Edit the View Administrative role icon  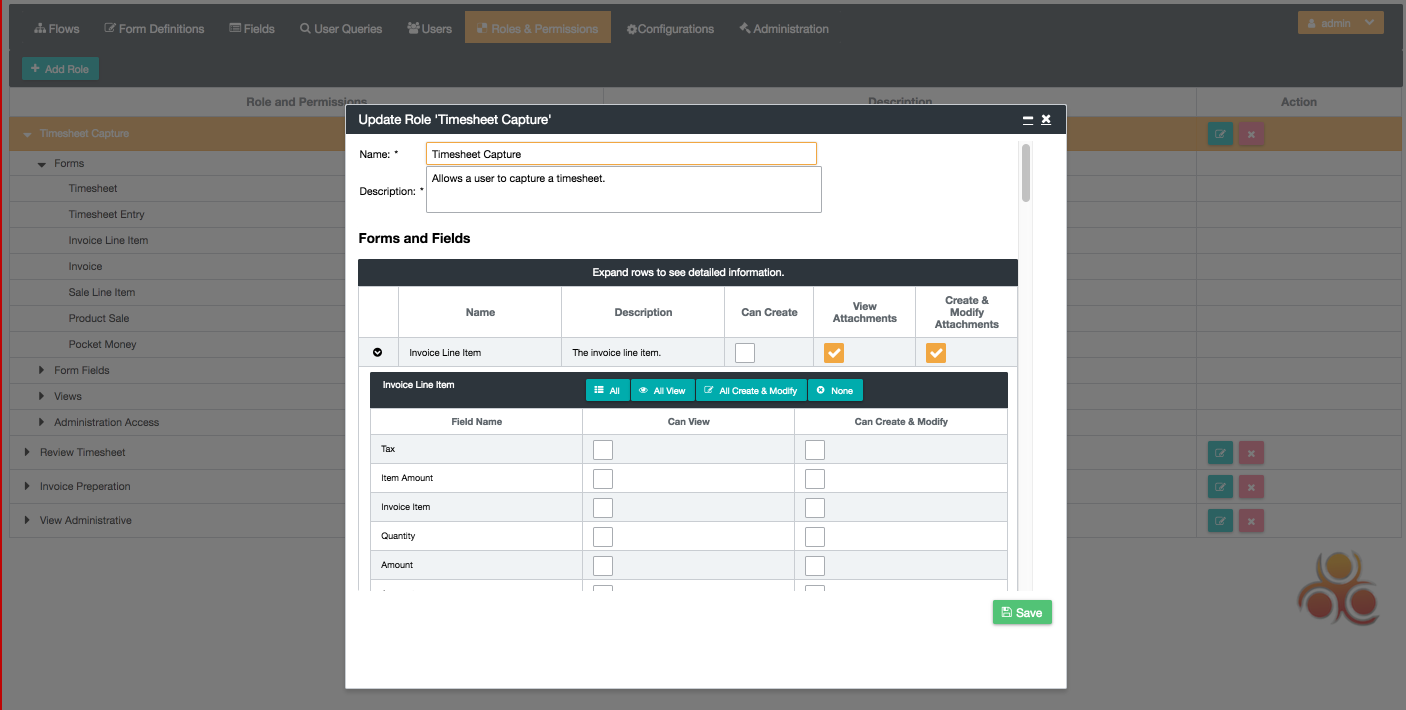[x=1220, y=521]
